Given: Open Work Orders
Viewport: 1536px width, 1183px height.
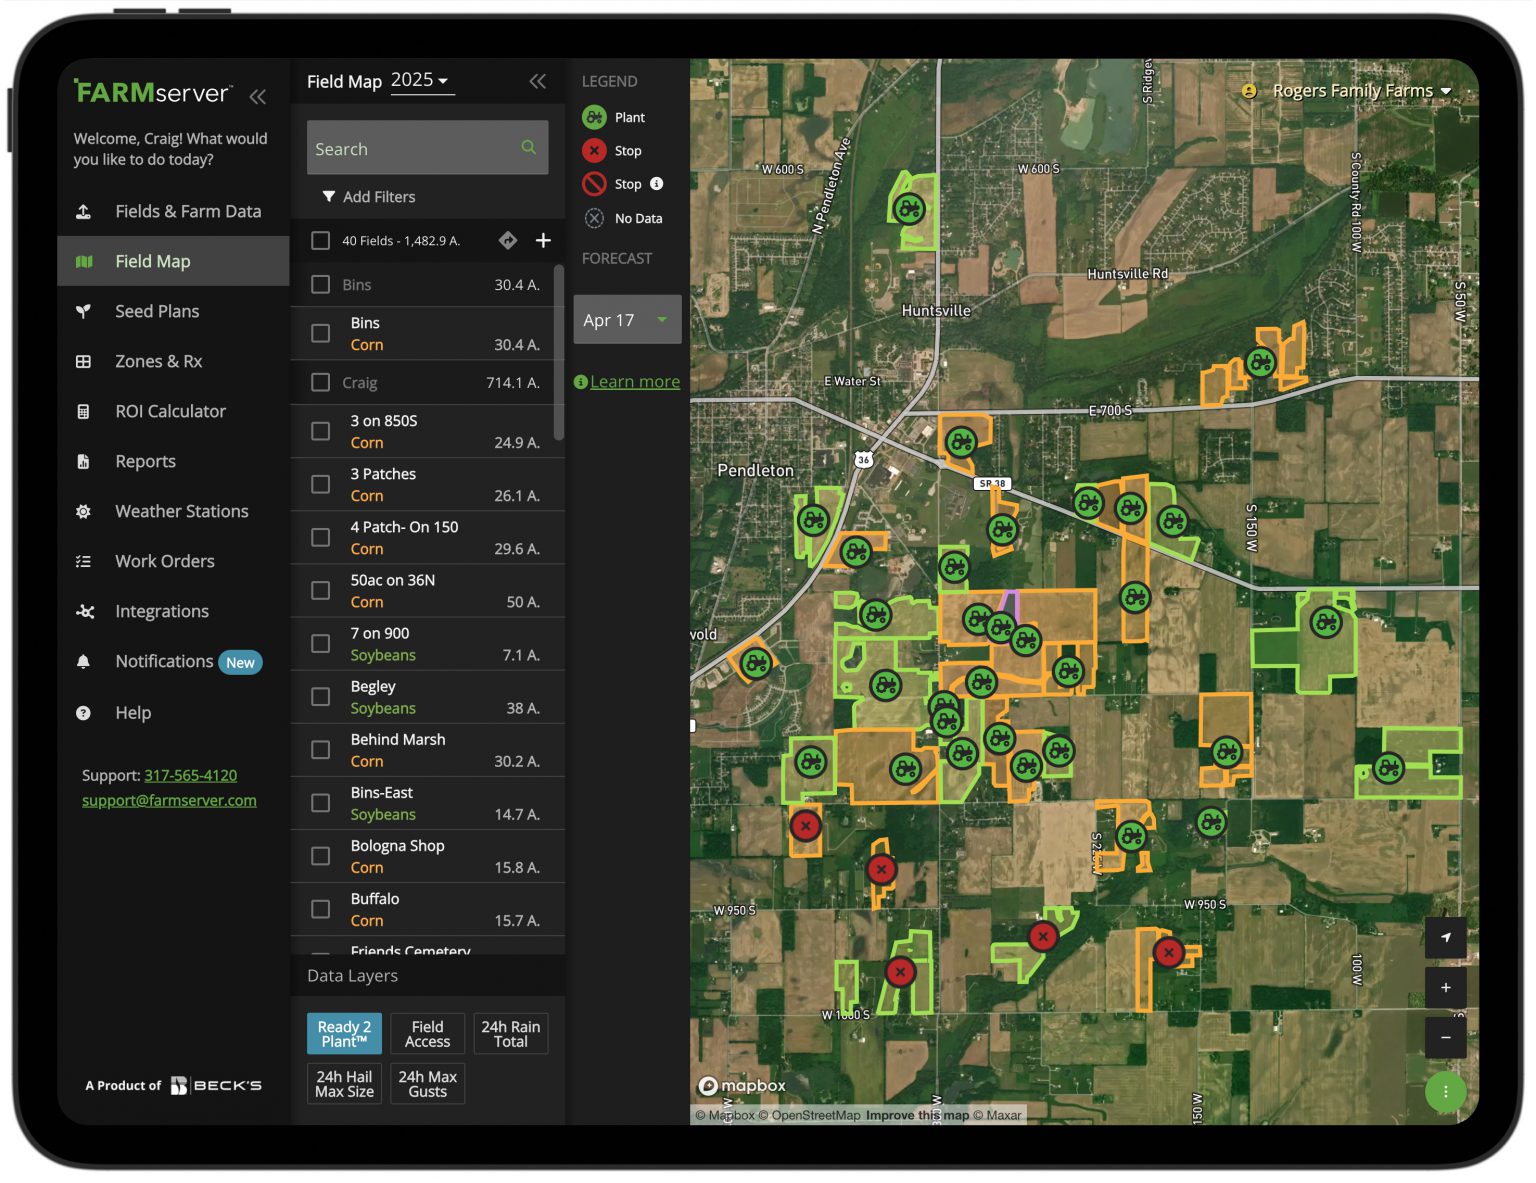Looking at the screenshot, I should point(173,561).
